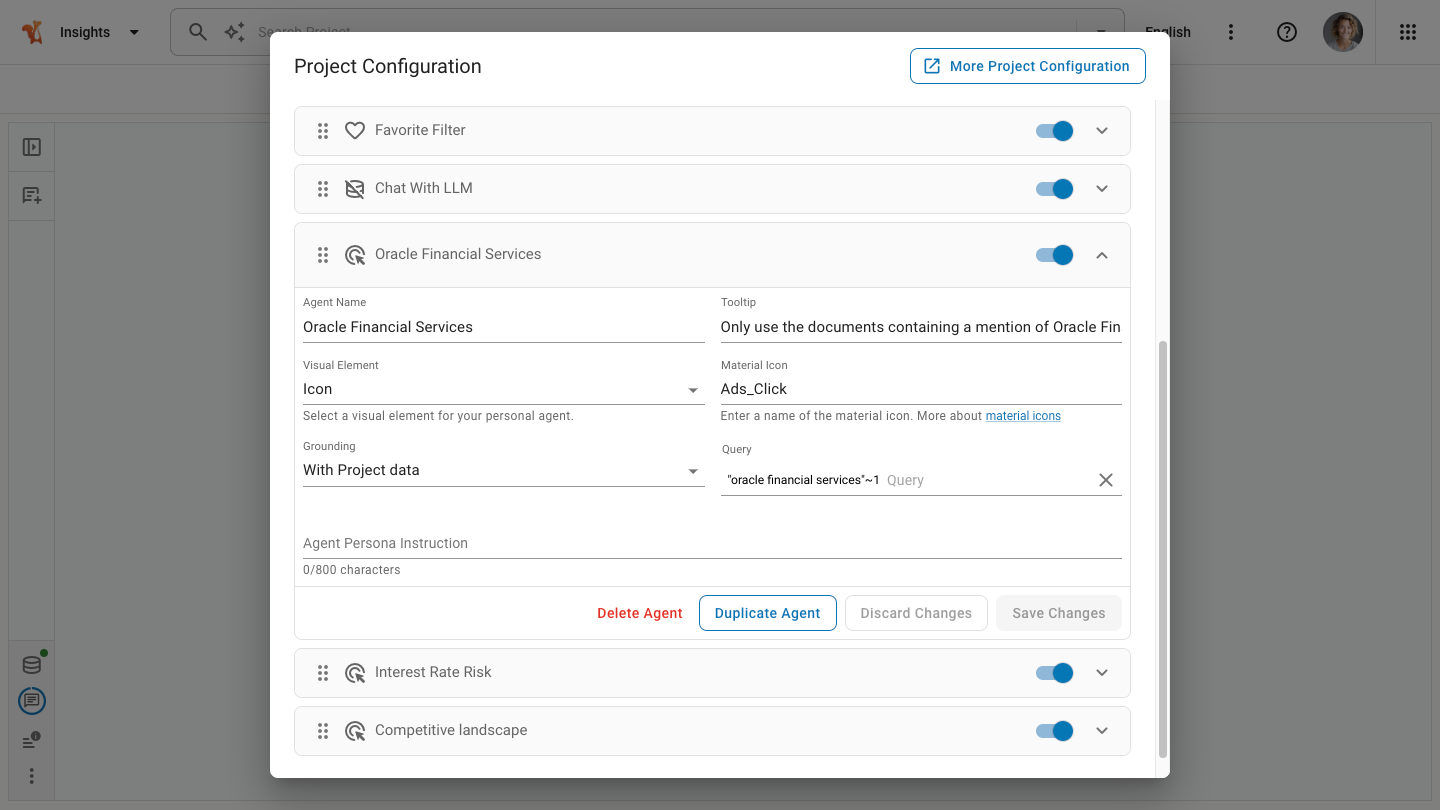Click the Chat With LLM icon
This screenshot has width=1440, height=810.
[355, 189]
